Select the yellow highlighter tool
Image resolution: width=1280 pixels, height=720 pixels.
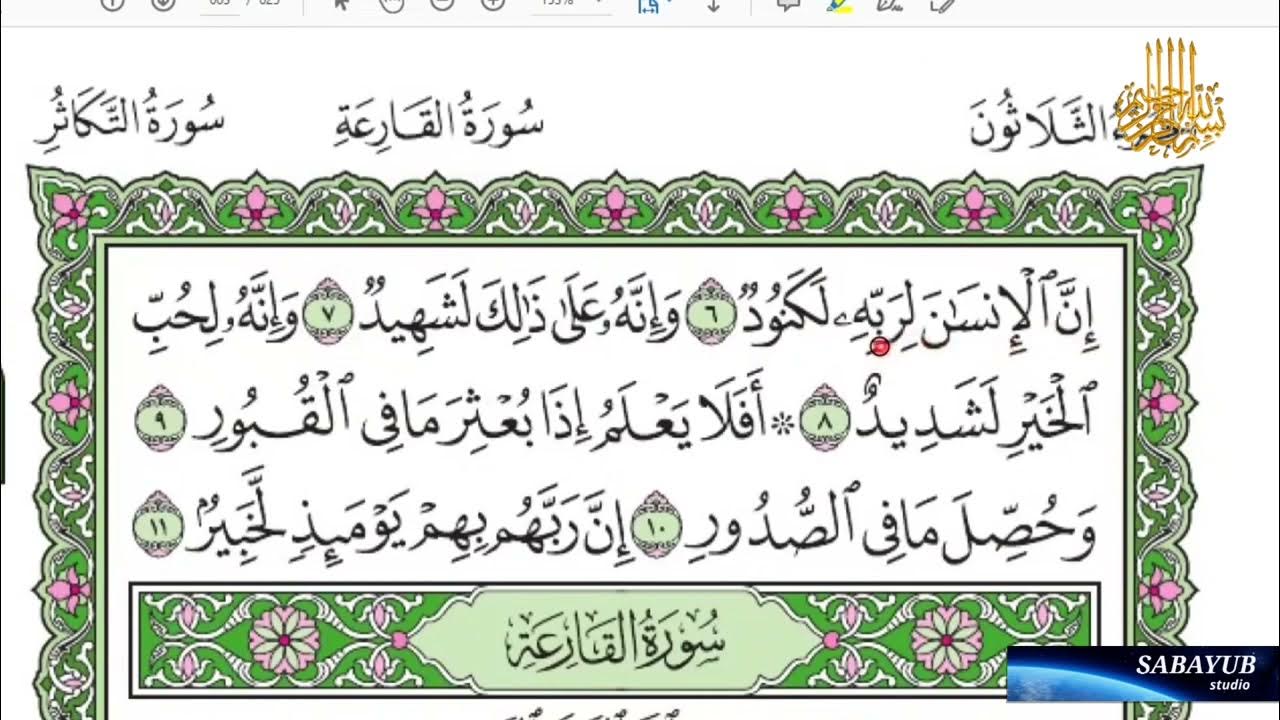pyautogui.click(x=839, y=4)
